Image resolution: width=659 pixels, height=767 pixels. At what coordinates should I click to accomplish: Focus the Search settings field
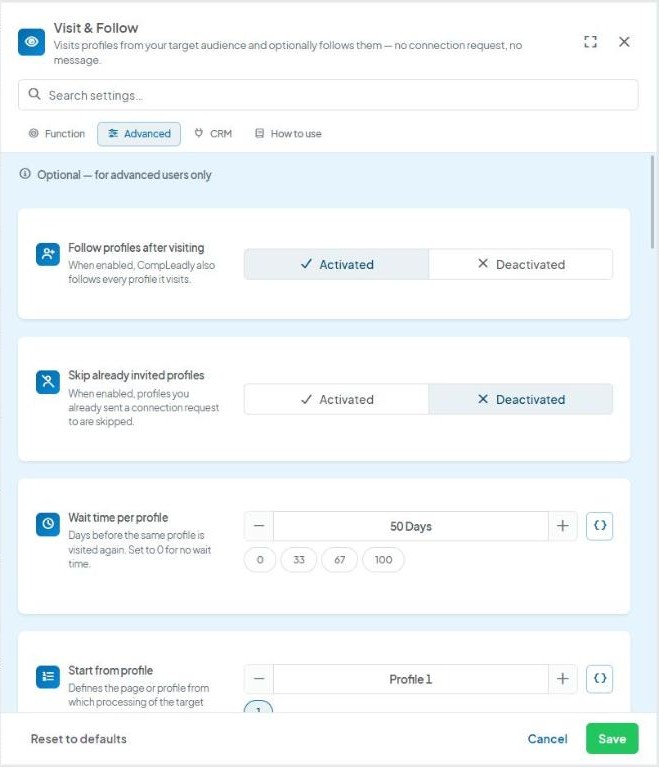pyautogui.click(x=328, y=95)
